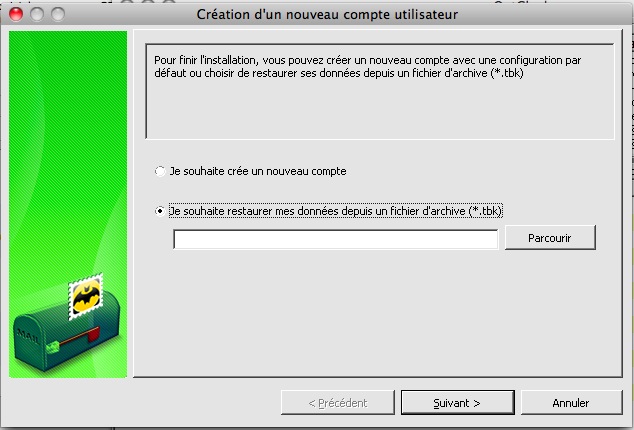634x430 pixels.
Task: Select the restore from archive radio button
Action: [160, 211]
